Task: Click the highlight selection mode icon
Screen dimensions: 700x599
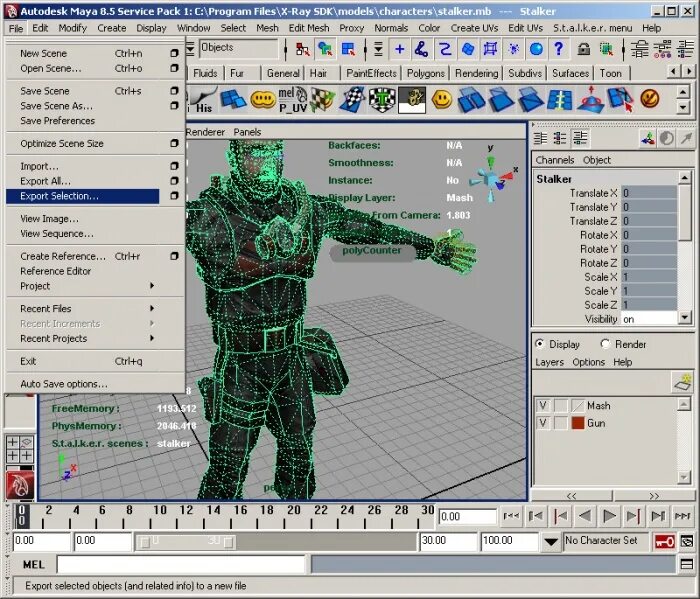Action: [606, 49]
